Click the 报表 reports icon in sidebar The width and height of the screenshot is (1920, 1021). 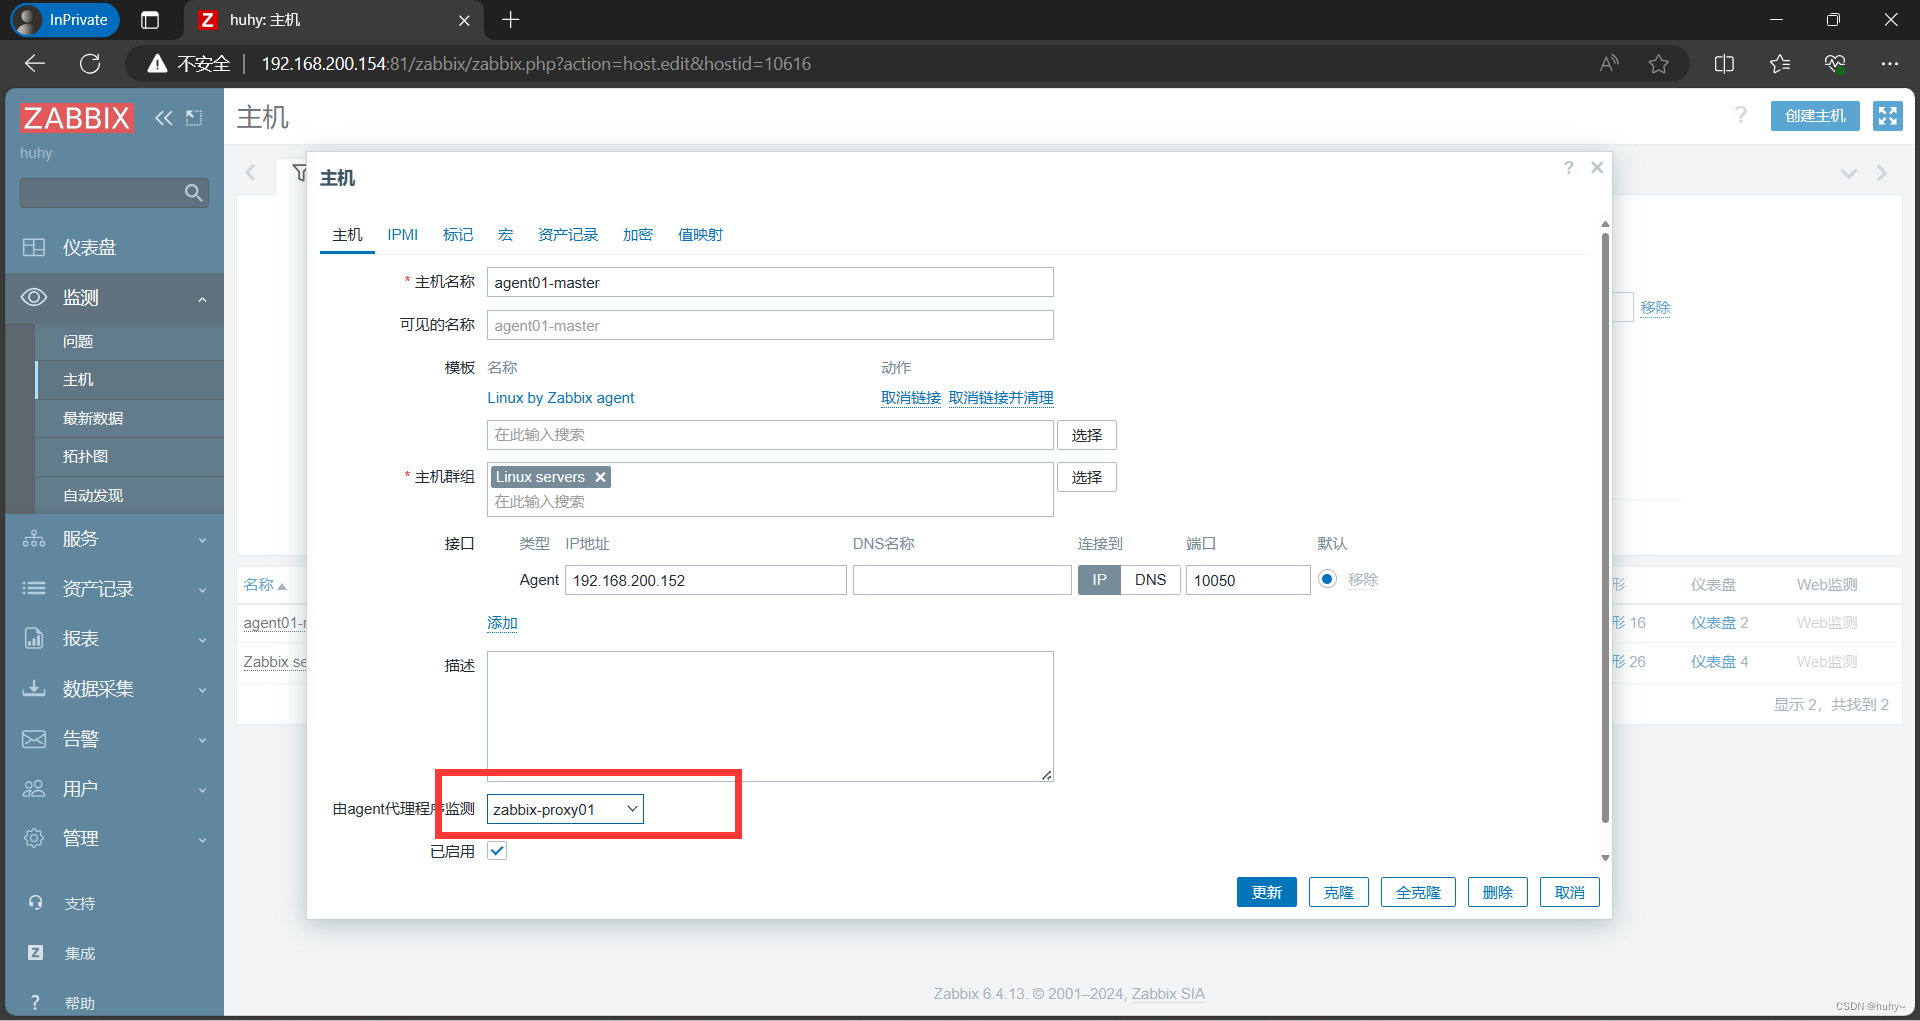pyautogui.click(x=34, y=639)
